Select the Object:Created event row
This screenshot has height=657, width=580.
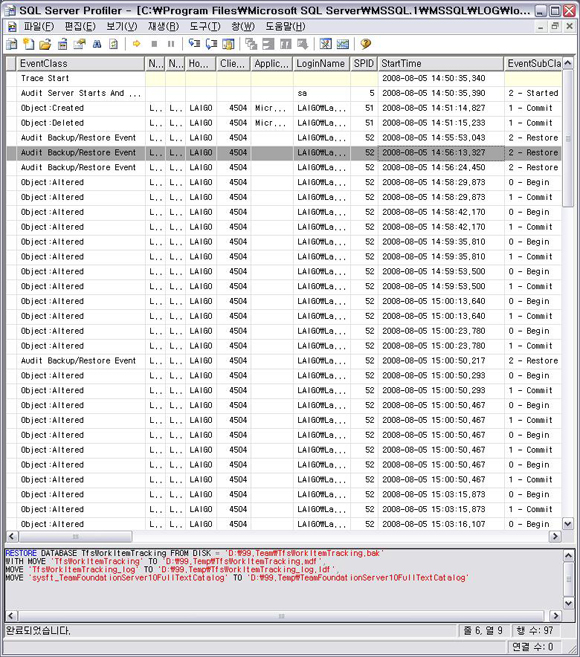click(x=284, y=108)
